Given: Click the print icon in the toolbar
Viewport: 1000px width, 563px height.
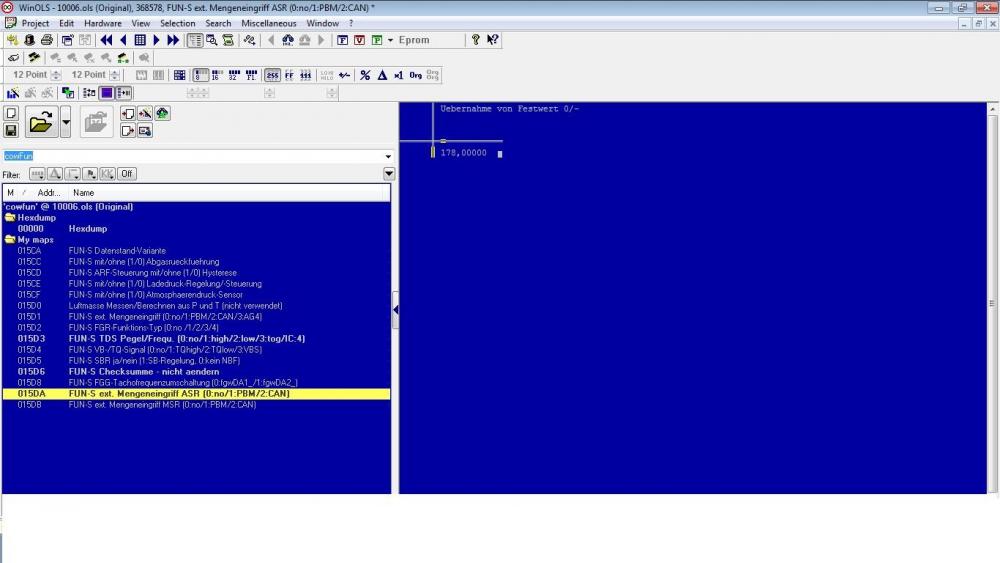Looking at the screenshot, I should tap(46, 40).
